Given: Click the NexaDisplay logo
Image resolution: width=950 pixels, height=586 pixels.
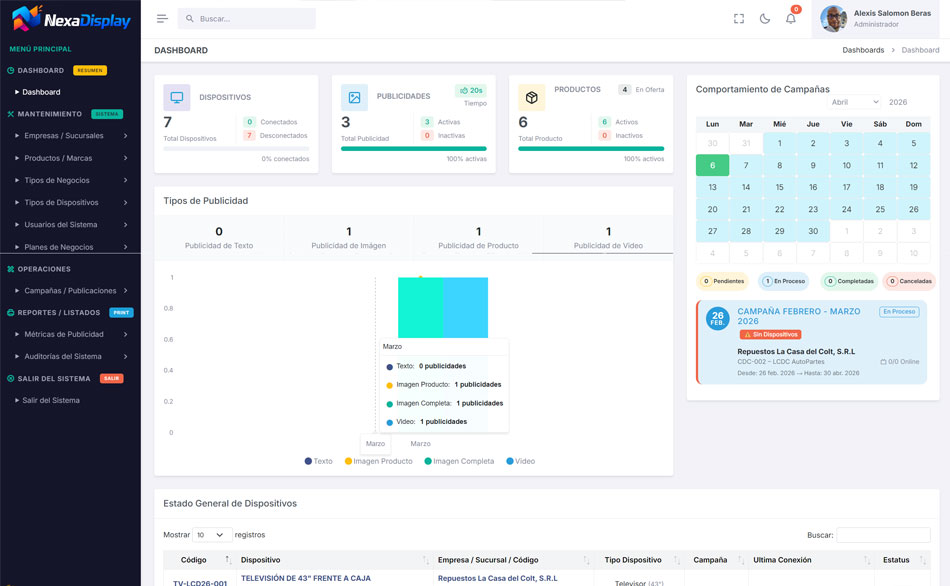Looking at the screenshot, I should coord(70,19).
